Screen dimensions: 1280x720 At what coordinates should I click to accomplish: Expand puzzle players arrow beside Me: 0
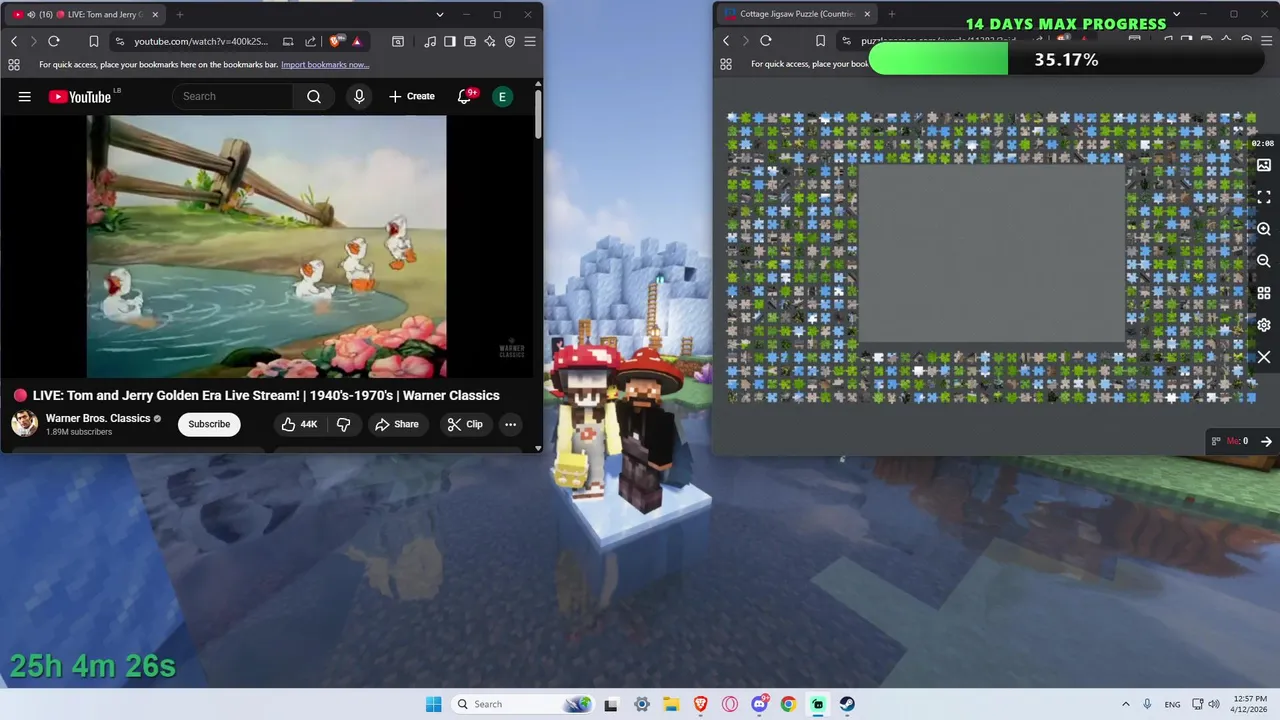[1266, 441]
